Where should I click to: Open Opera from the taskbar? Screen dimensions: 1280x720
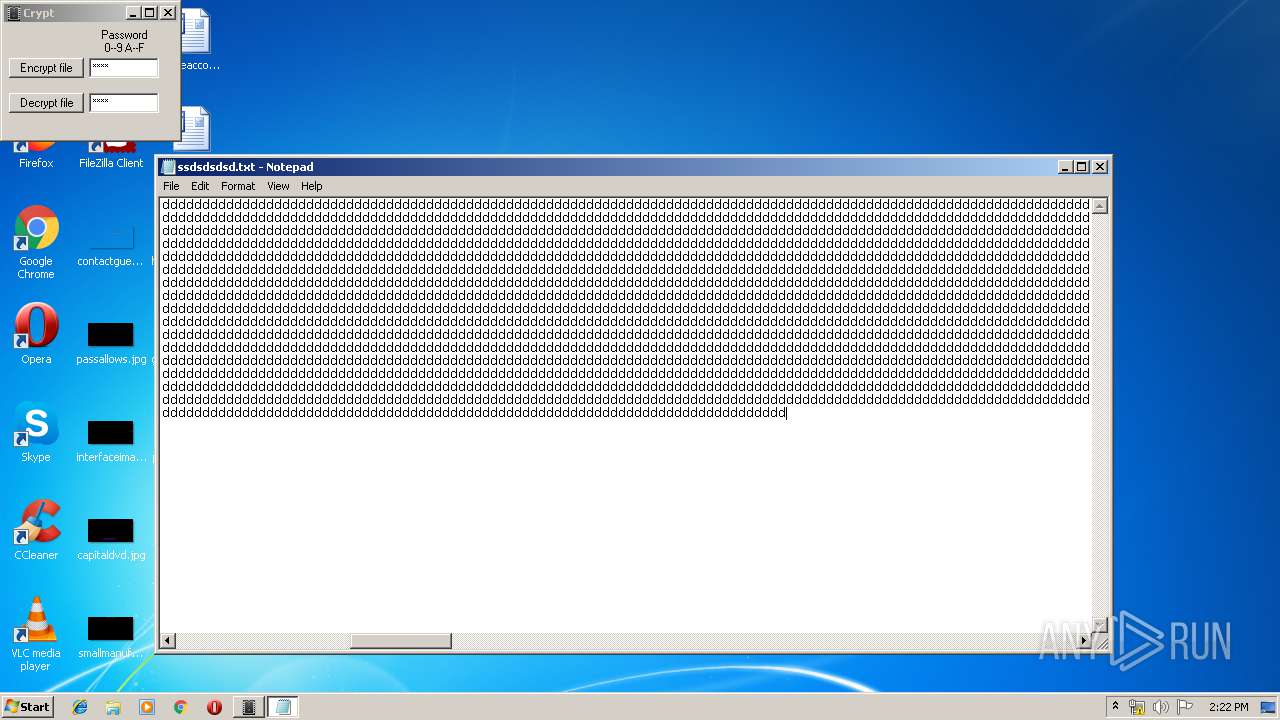pyautogui.click(x=214, y=707)
